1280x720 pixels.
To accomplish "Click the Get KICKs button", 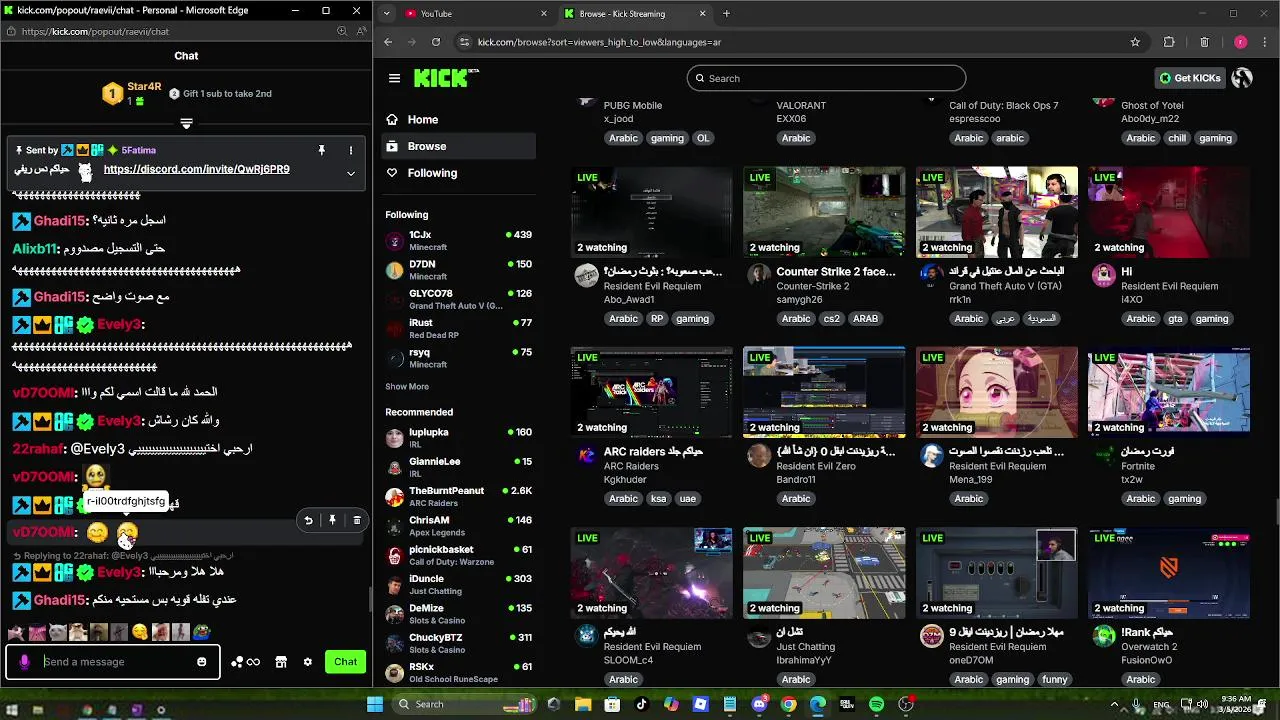I will (x=1189, y=78).
